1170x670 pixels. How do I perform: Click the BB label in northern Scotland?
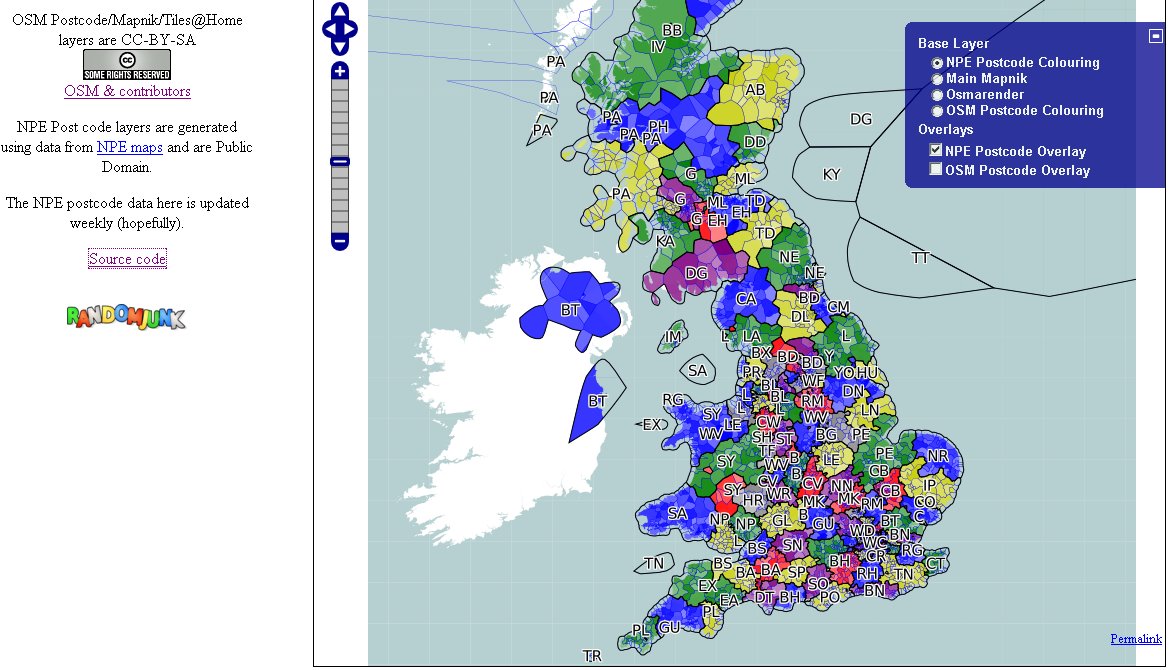[x=672, y=31]
